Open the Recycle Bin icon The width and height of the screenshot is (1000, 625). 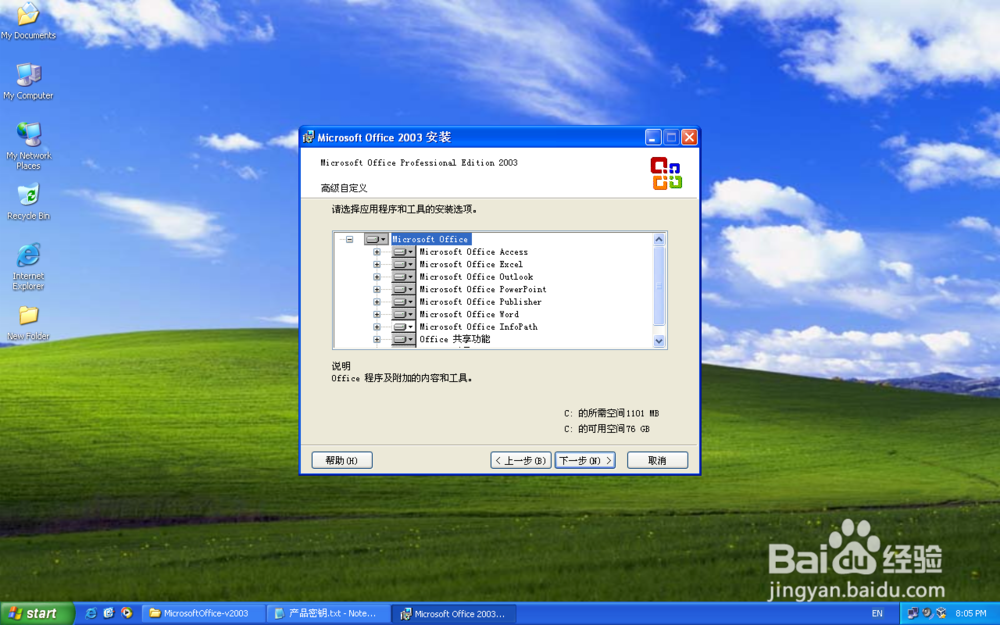[28, 202]
